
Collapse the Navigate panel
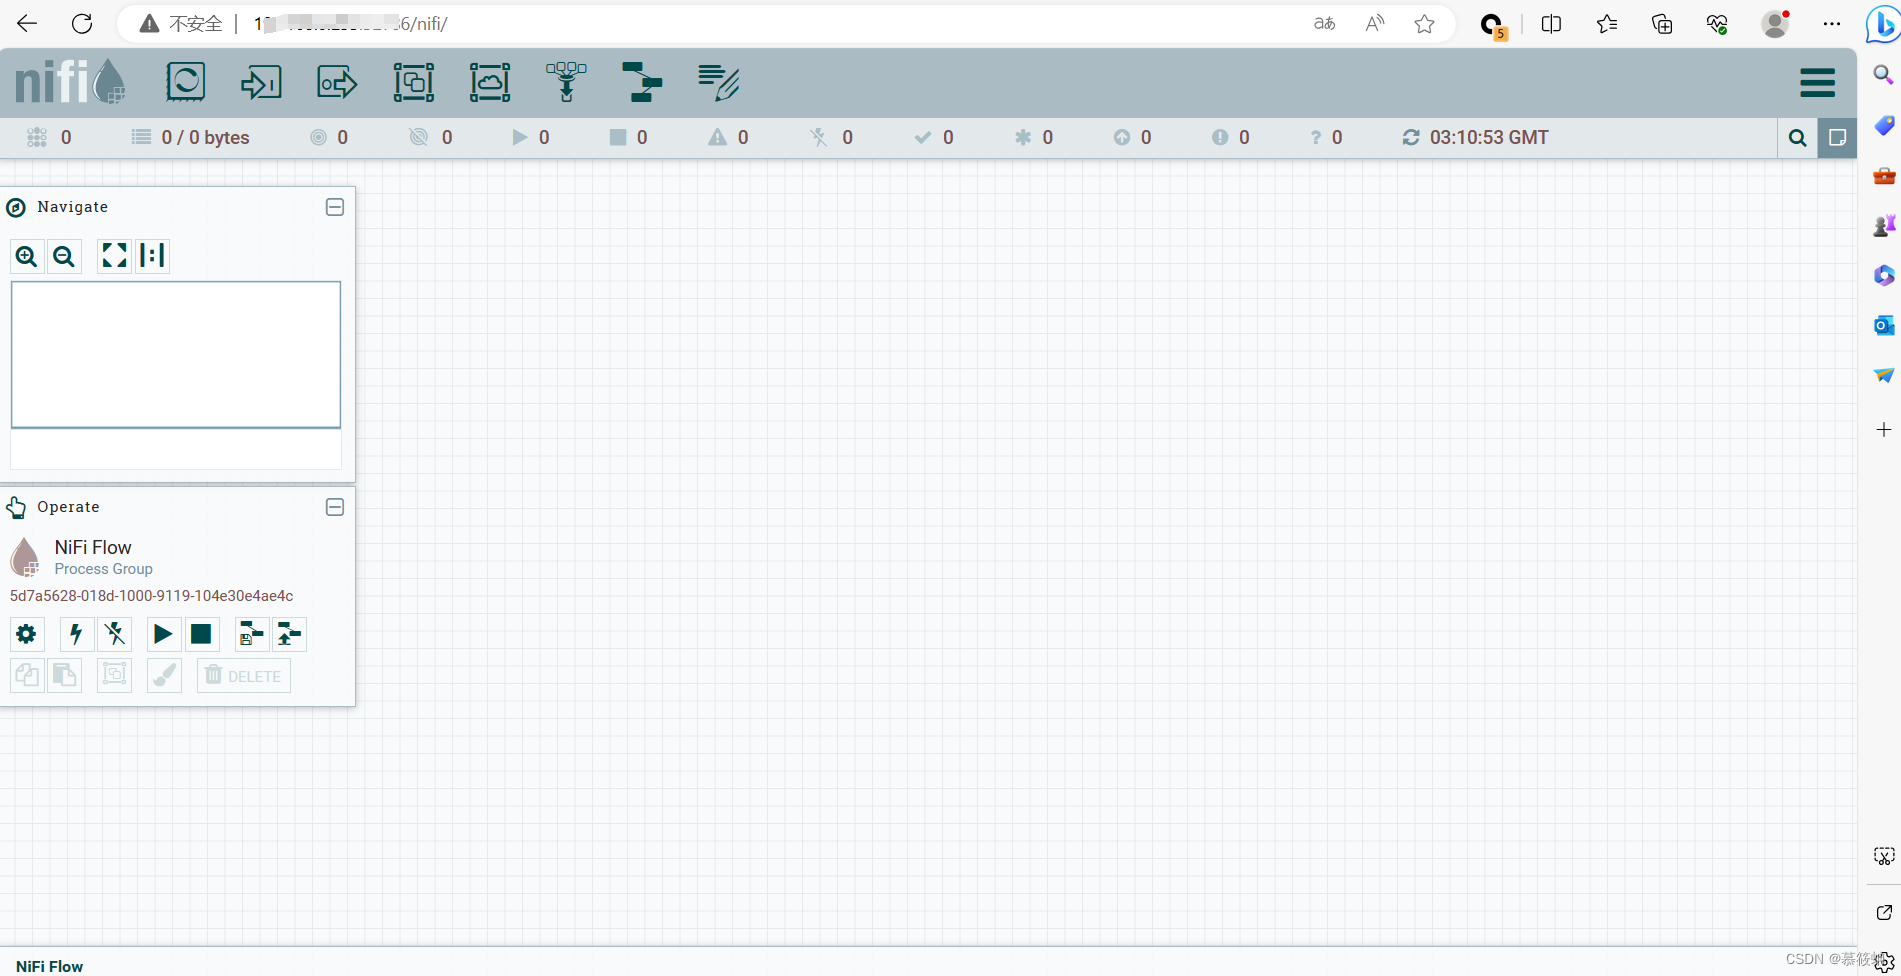[x=335, y=207]
